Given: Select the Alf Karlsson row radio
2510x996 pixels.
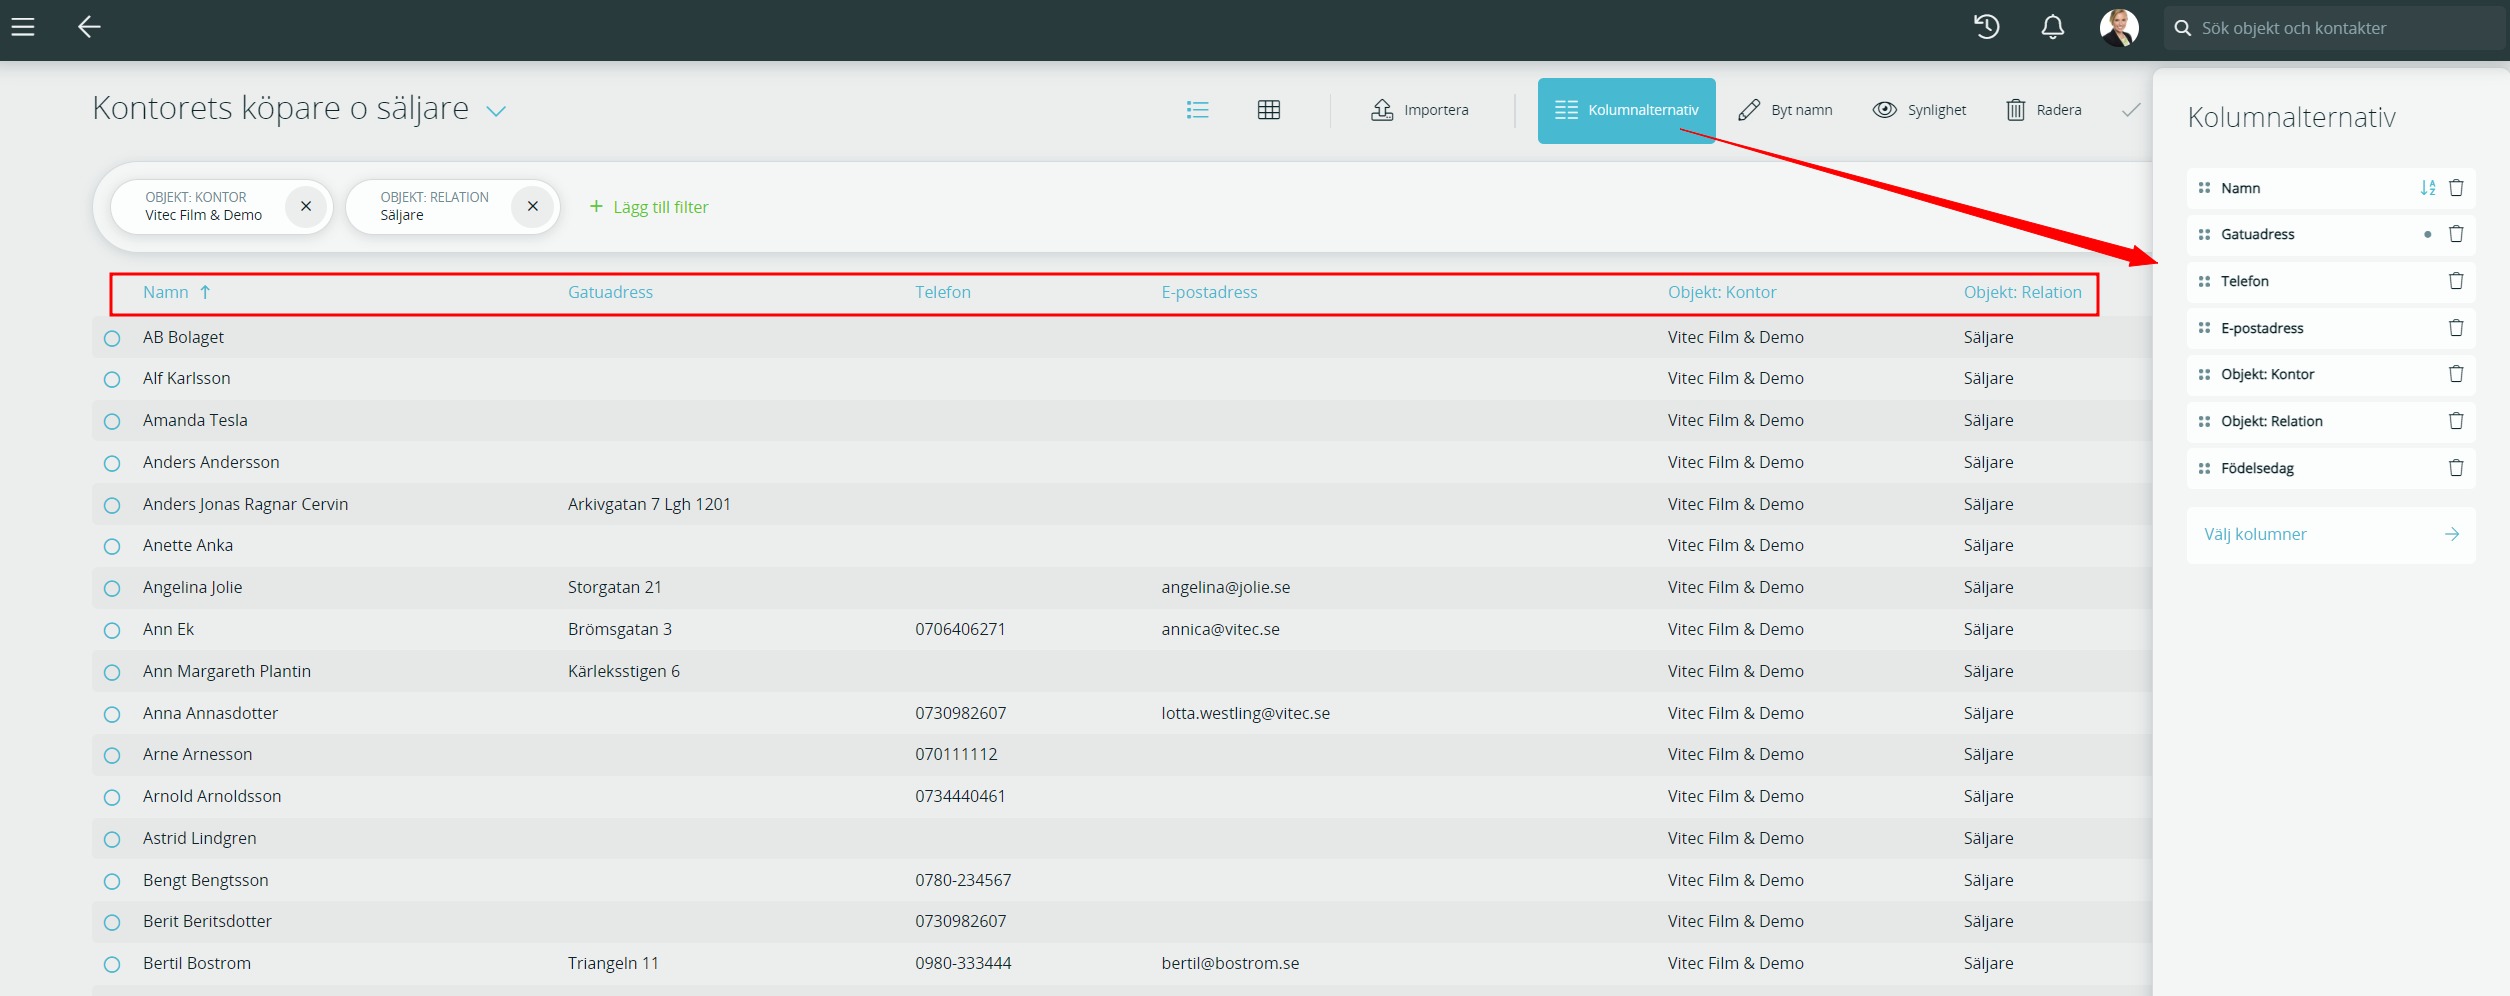Looking at the screenshot, I should 112,379.
